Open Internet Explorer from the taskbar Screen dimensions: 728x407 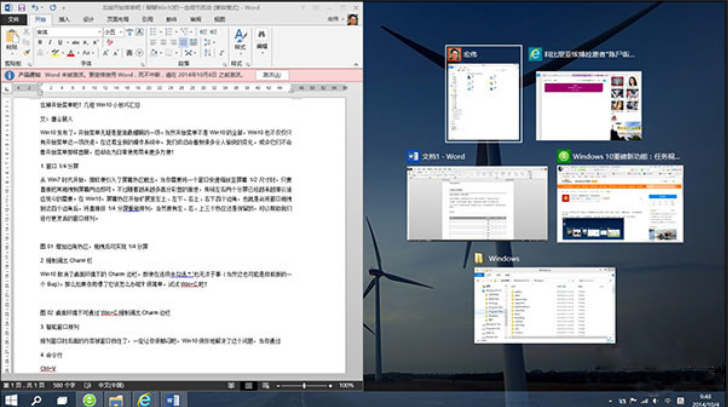(144, 400)
